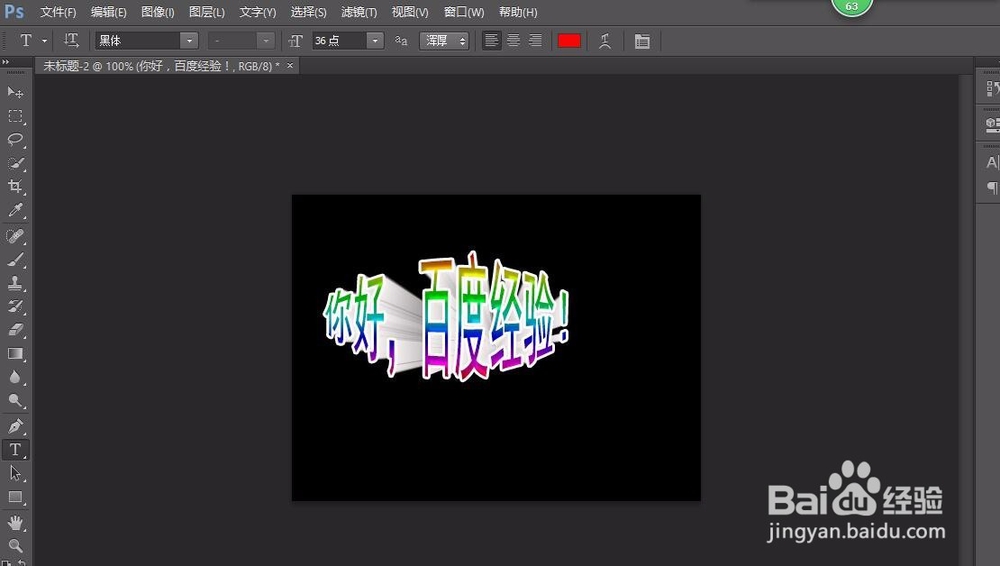The height and width of the screenshot is (566, 1000).
Task: Open the 文字(Y) menu
Action: tap(258, 12)
